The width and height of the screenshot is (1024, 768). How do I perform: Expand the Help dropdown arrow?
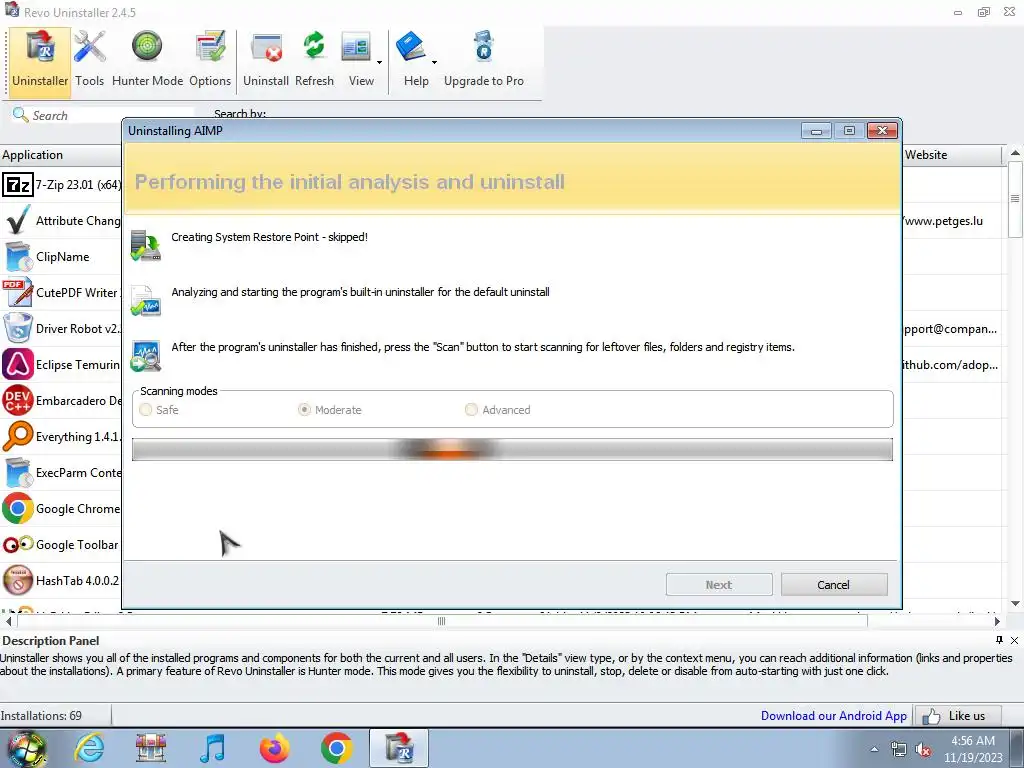(x=434, y=63)
